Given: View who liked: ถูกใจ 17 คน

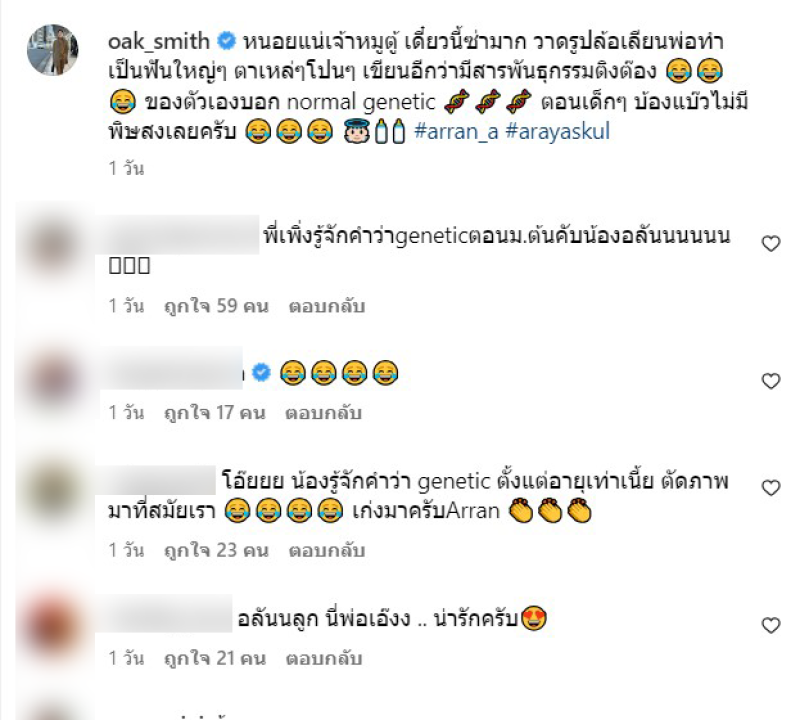Looking at the screenshot, I should pos(215,413).
